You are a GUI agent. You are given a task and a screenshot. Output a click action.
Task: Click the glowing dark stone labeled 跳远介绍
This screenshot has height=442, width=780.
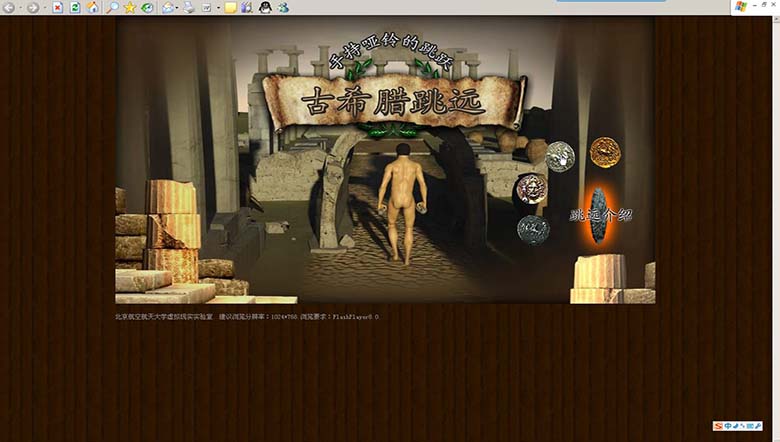tap(596, 215)
